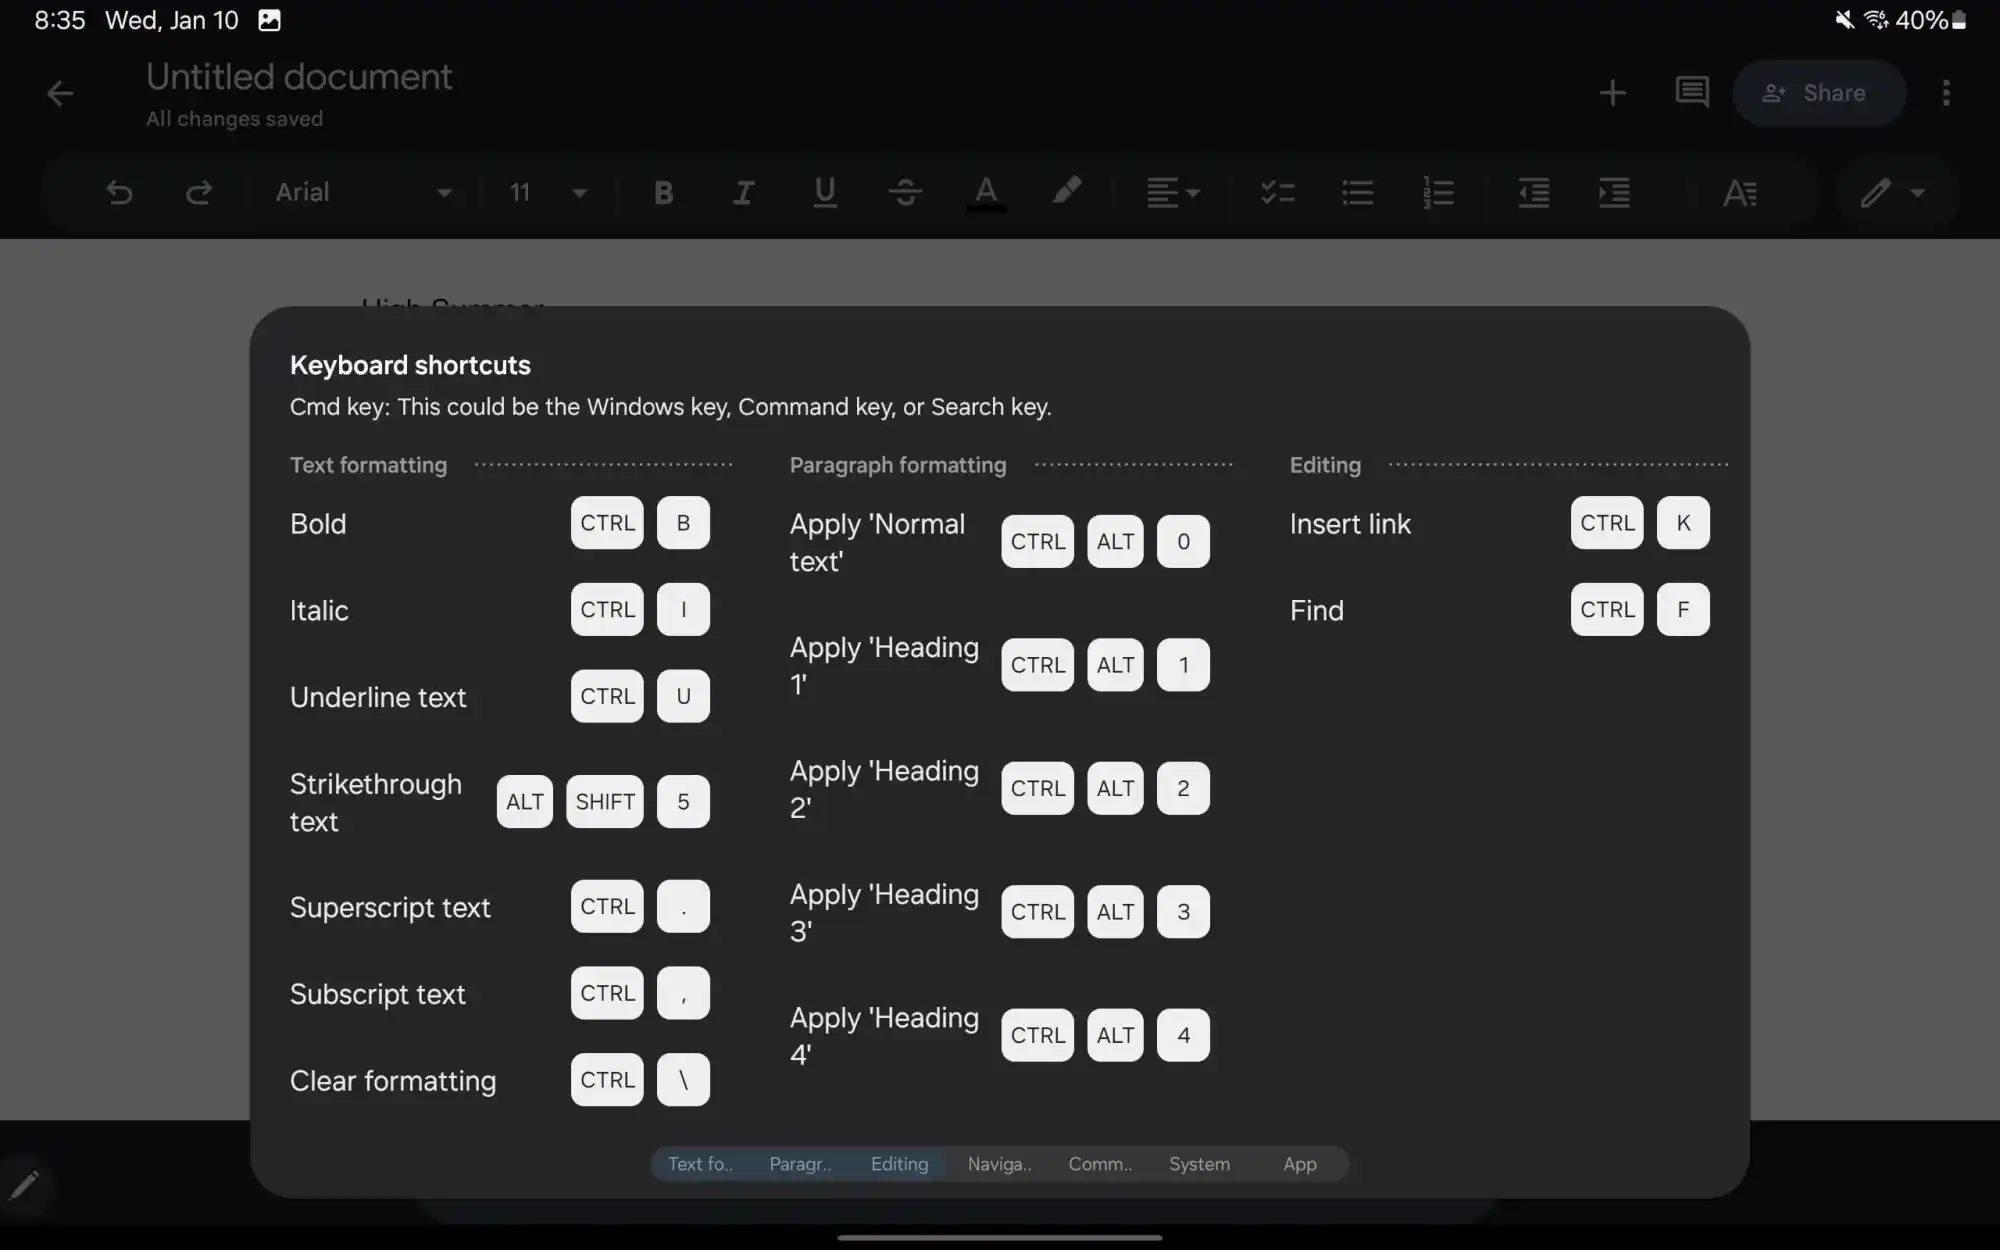Tap the muted sound status icon
The image size is (2000, 1250).
(x=1844, y=20)
